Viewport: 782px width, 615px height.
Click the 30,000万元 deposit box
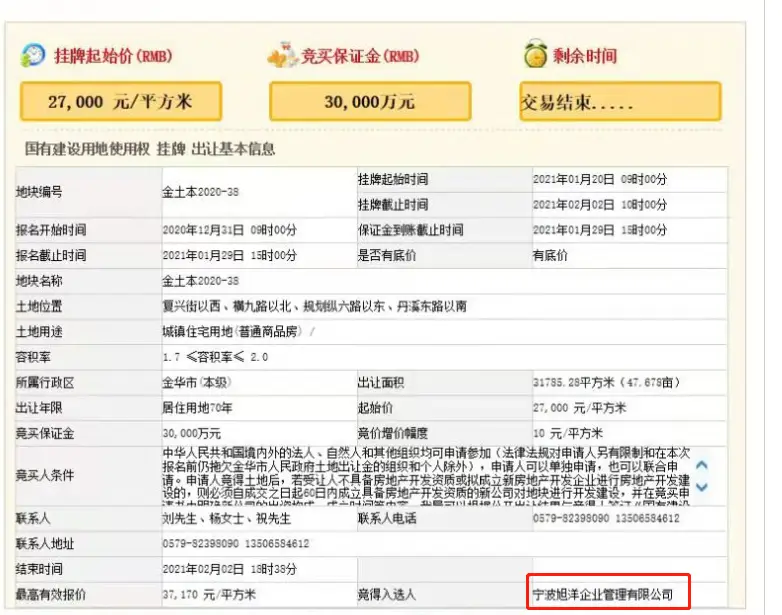(x=370, y=102)
